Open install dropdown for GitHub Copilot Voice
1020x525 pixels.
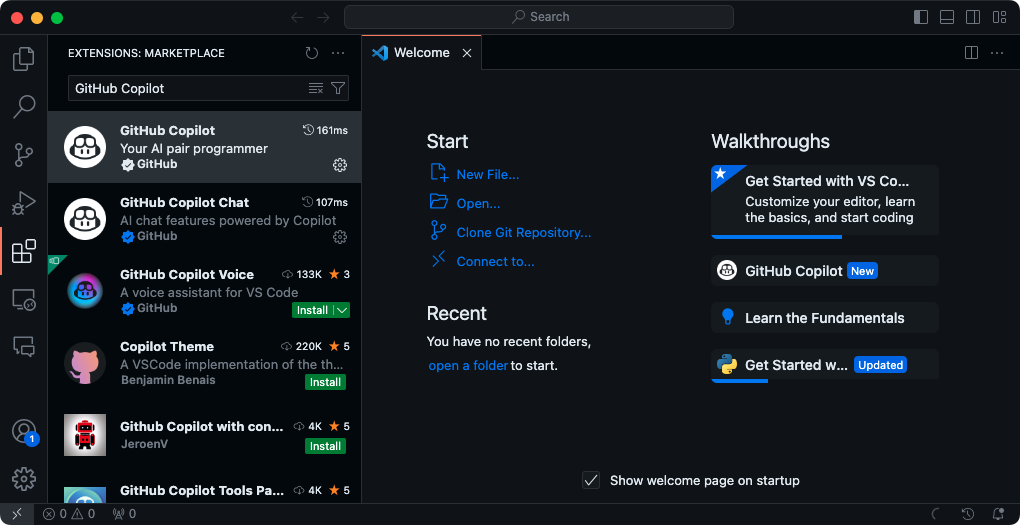342,310
